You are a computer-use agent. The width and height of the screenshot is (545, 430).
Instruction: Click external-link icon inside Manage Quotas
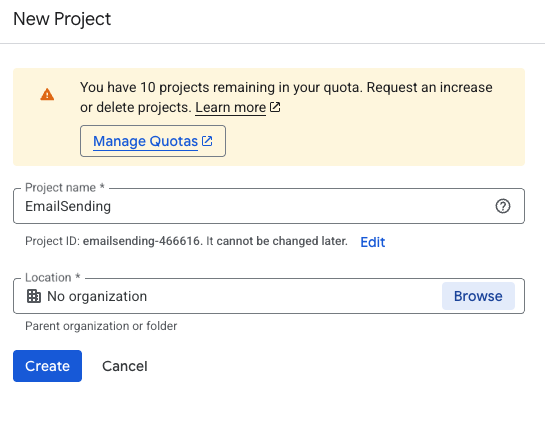click(207, 141)
